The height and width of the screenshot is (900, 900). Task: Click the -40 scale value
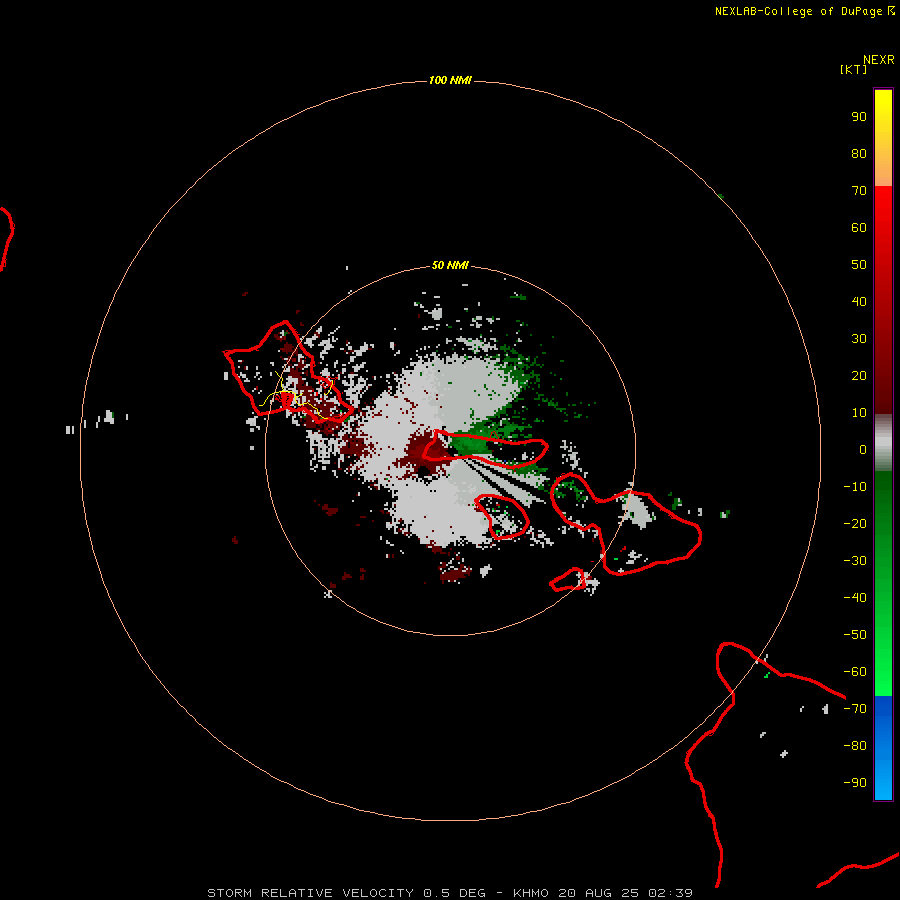855,598
